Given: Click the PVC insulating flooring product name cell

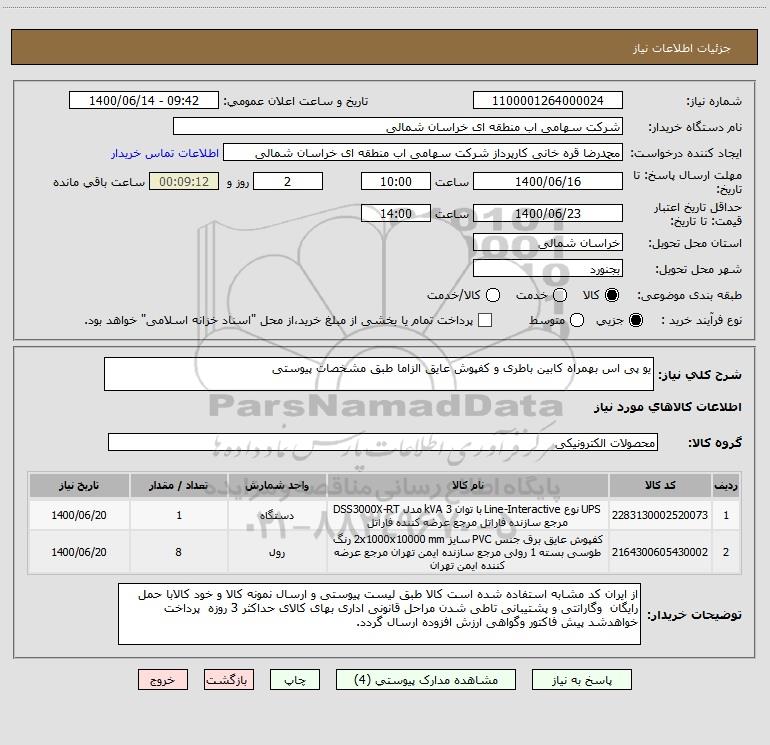Looking at the screenshot, I should [x=468, y=552].
